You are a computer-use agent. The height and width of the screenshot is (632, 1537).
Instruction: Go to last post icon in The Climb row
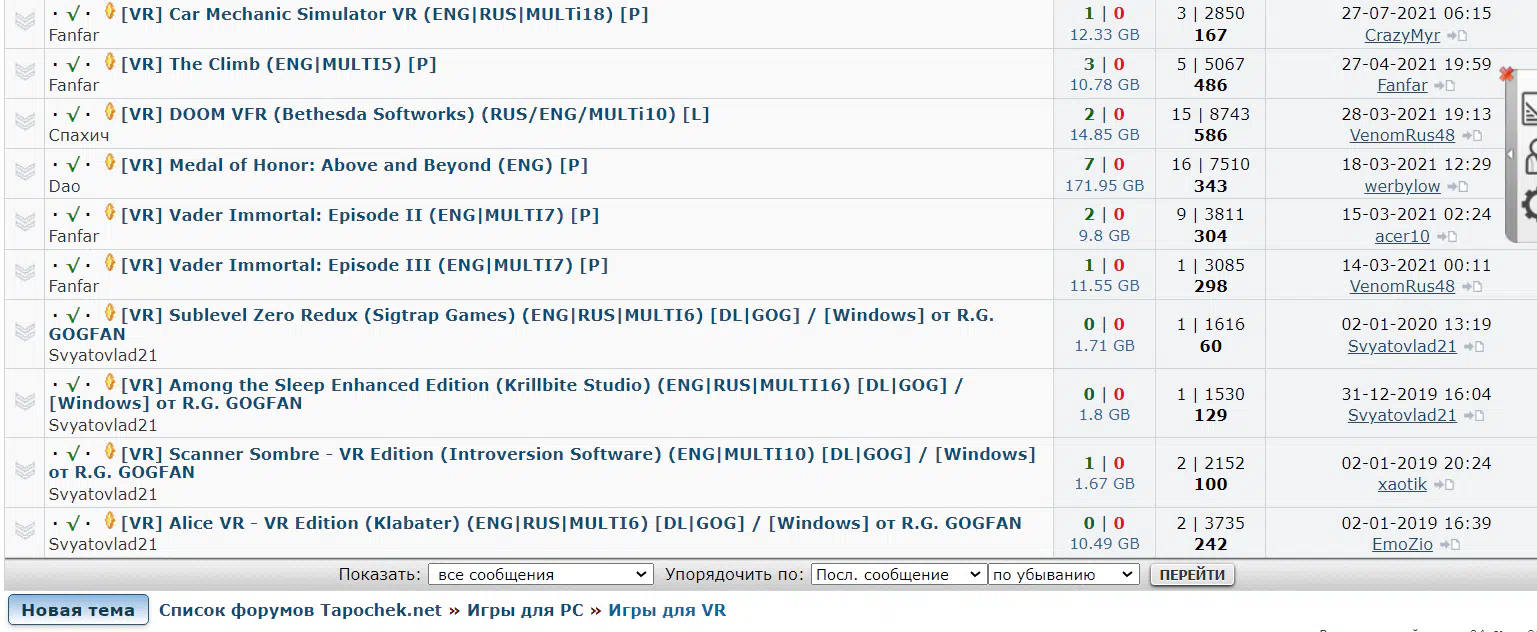tap(1444, 86)
